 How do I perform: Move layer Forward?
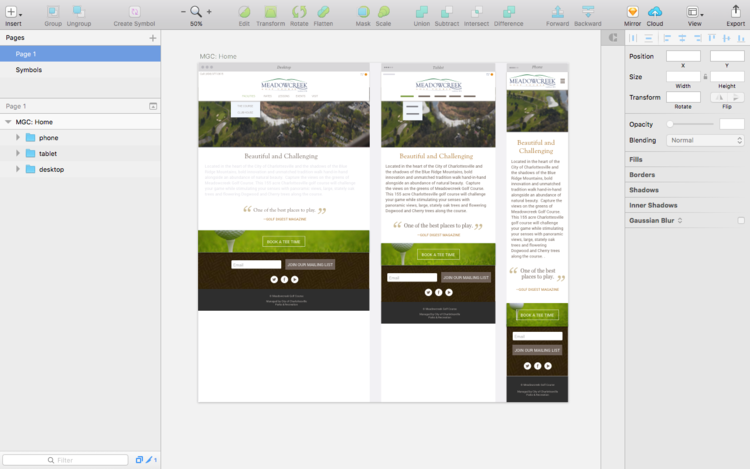tap(557, 15)
